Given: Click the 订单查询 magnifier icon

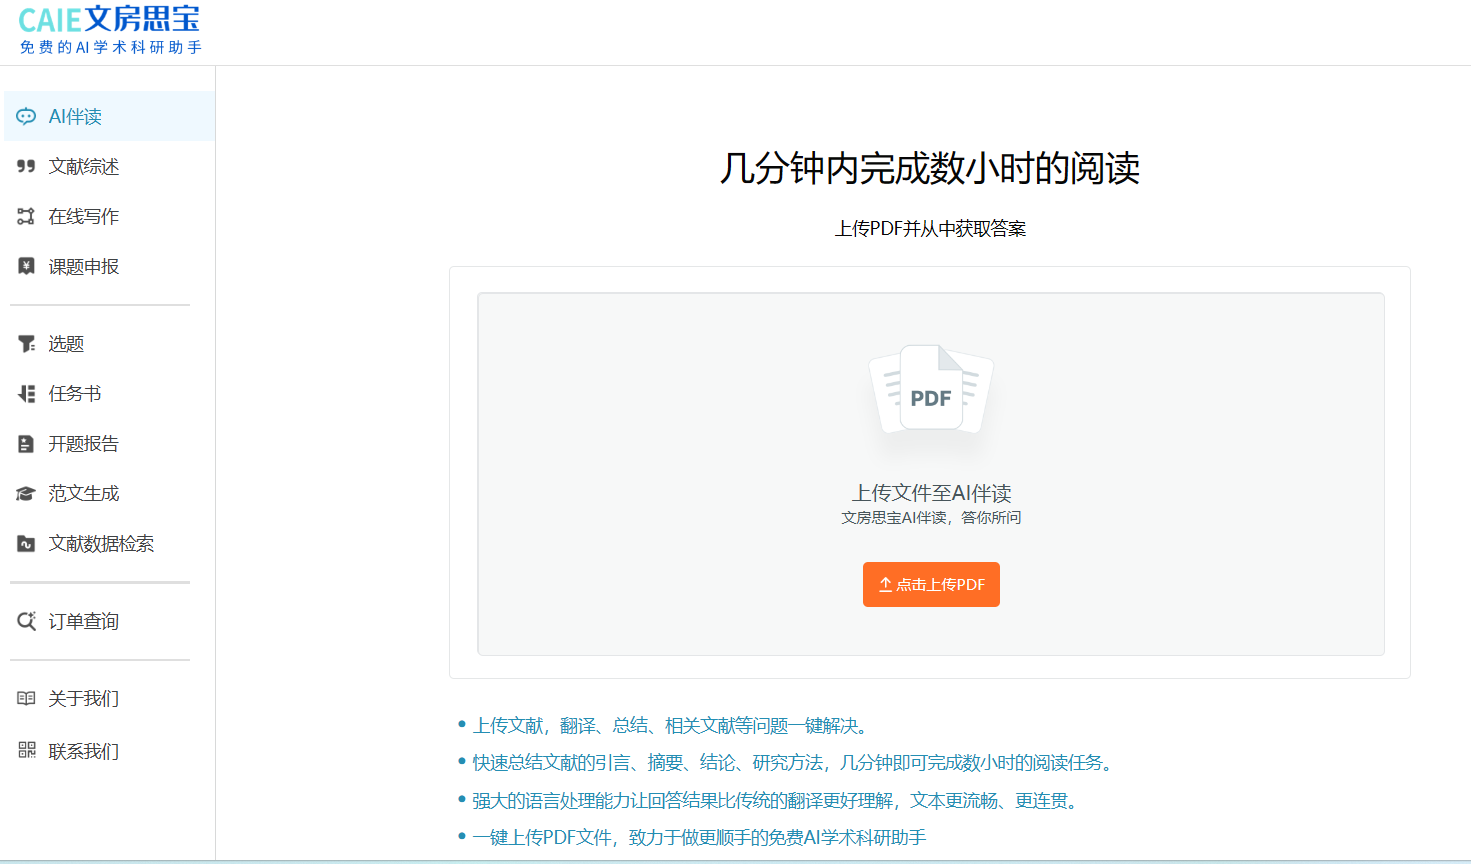Looking at the screenshot, I should click(x=28, y=621).
